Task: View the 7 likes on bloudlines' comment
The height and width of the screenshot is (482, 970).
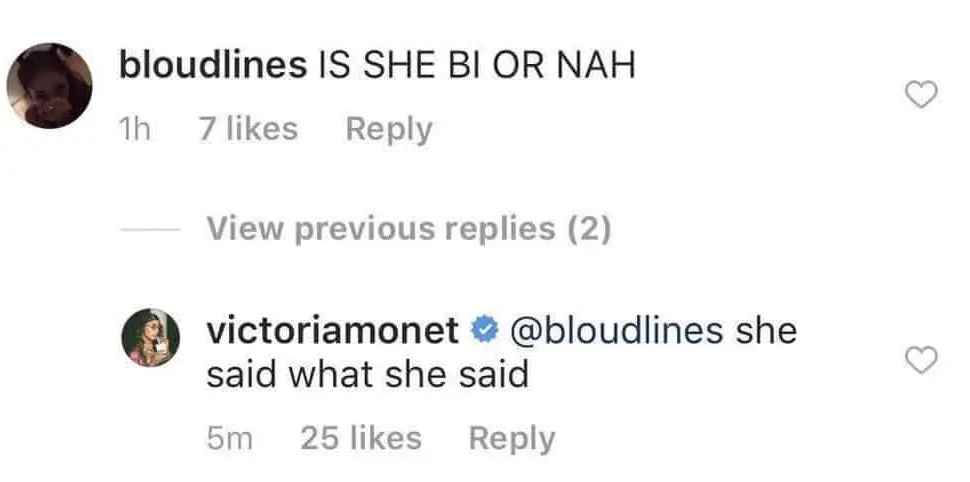Action: [249, 129]
